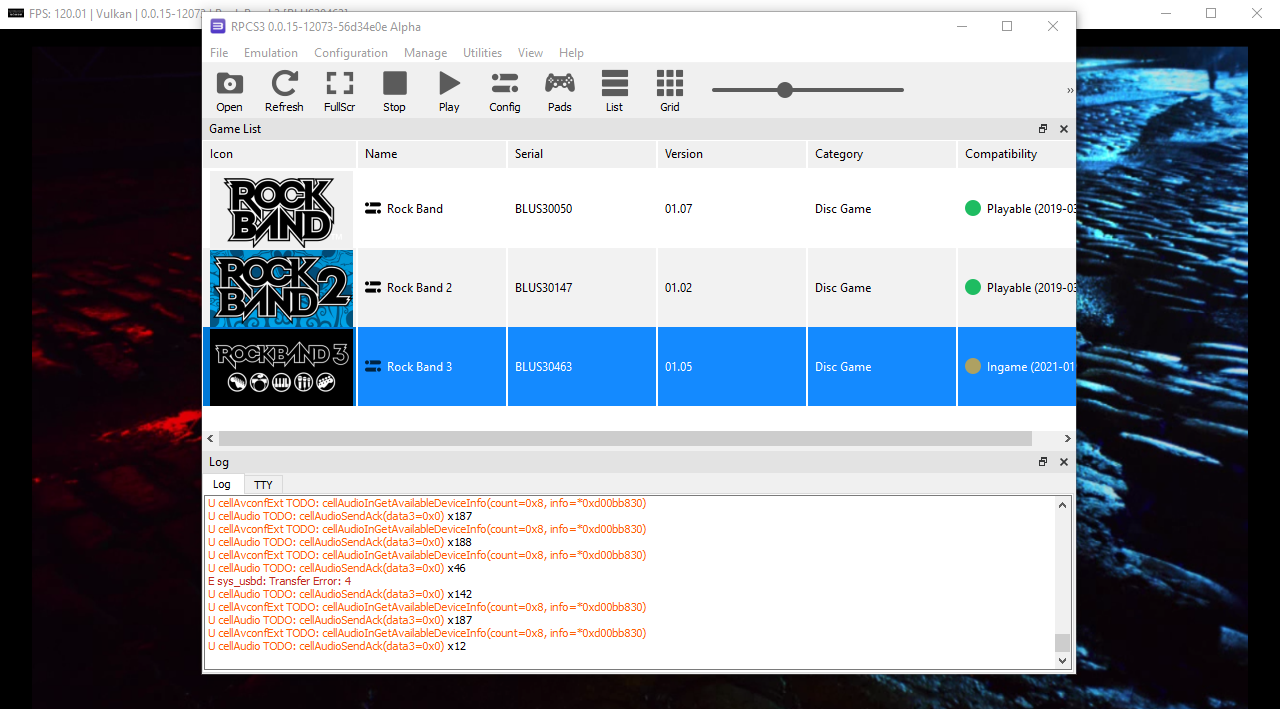1280x709 pixels.
Task: Float the Log panel
Action: 1043,462
